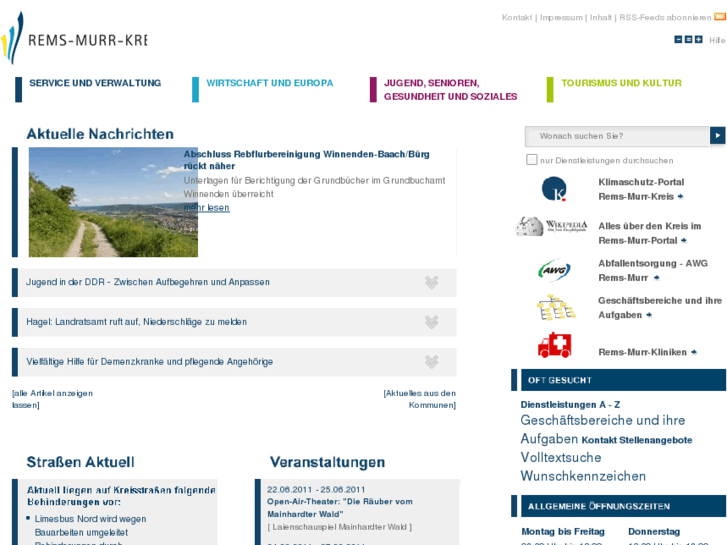This screenshot has height=545, width=727.
Task: Open the Service und Verwaltung menu
Action: [95, 83]
